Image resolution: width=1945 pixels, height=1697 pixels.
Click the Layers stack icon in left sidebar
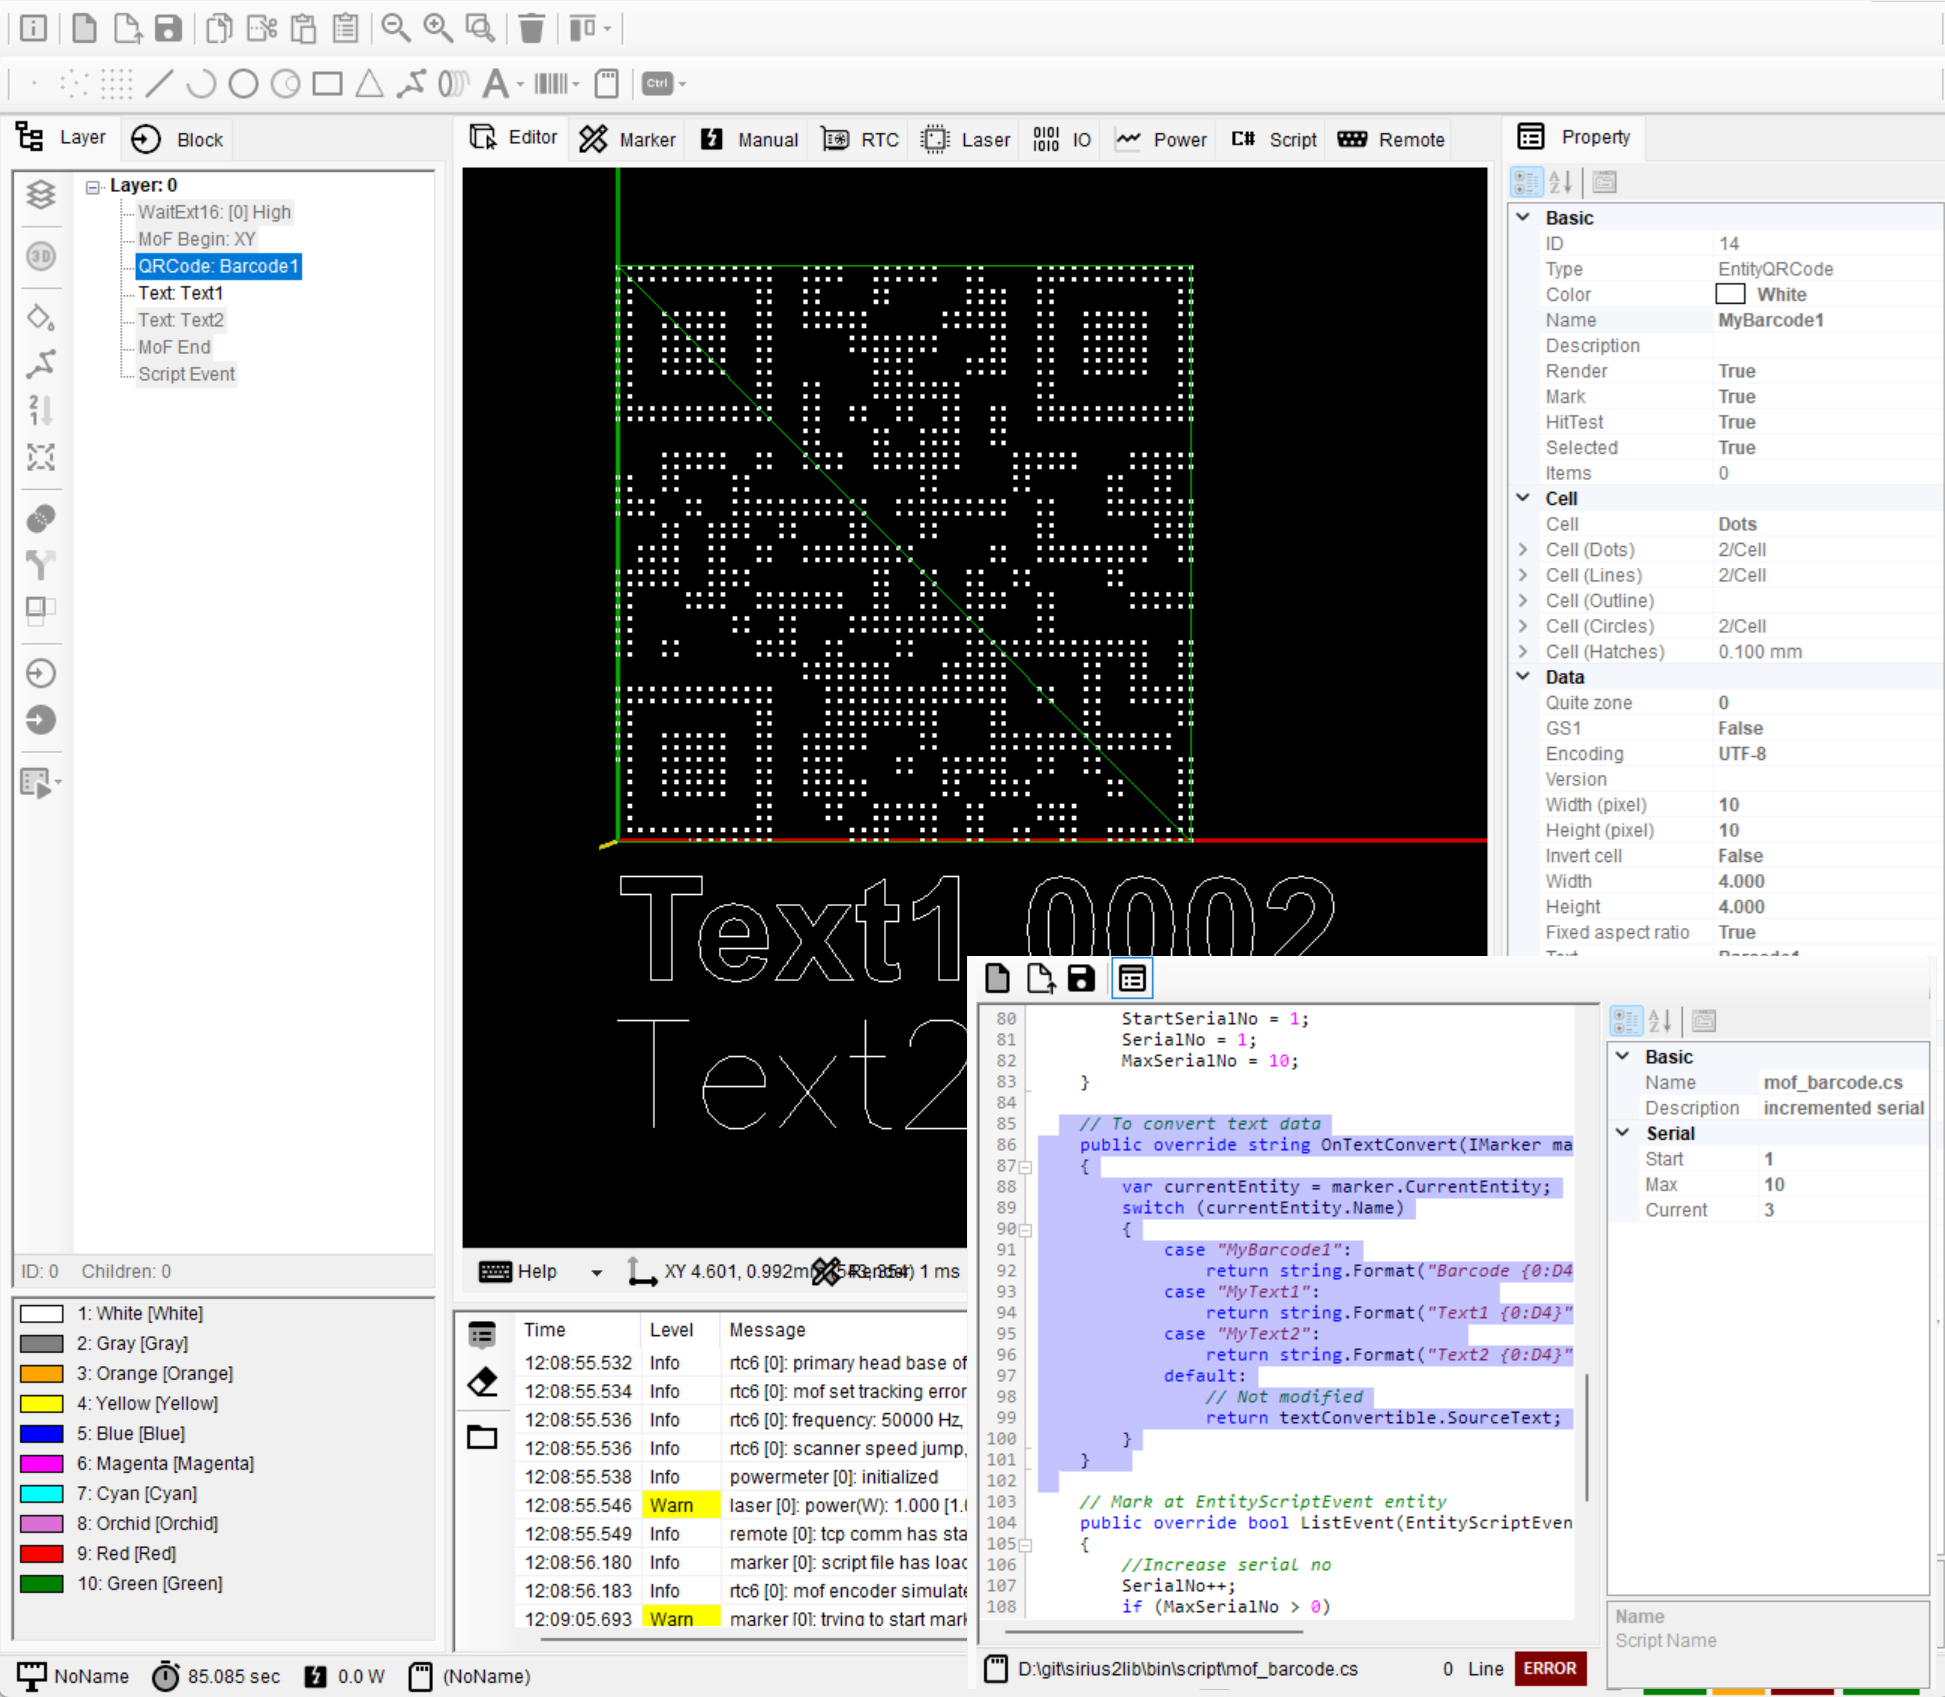coord(41,194)
